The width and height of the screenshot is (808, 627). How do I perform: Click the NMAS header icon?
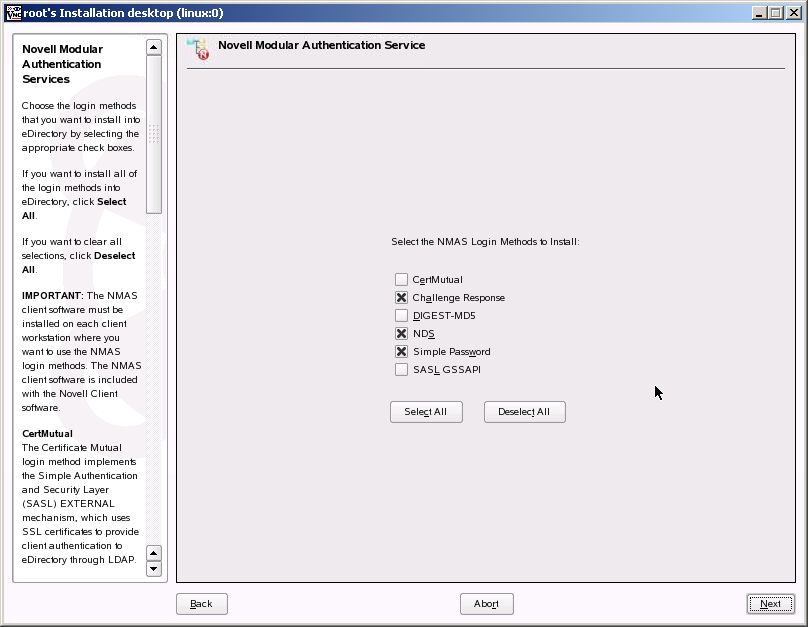click(x=198, y=48)
